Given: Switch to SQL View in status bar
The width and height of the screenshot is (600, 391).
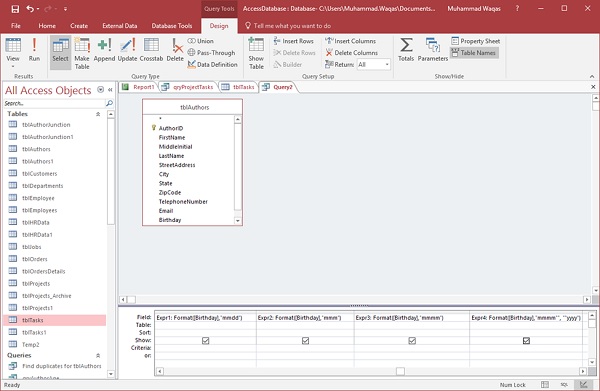Looking at the screenshot, I should pyautogui.click(x=564, y=384).
